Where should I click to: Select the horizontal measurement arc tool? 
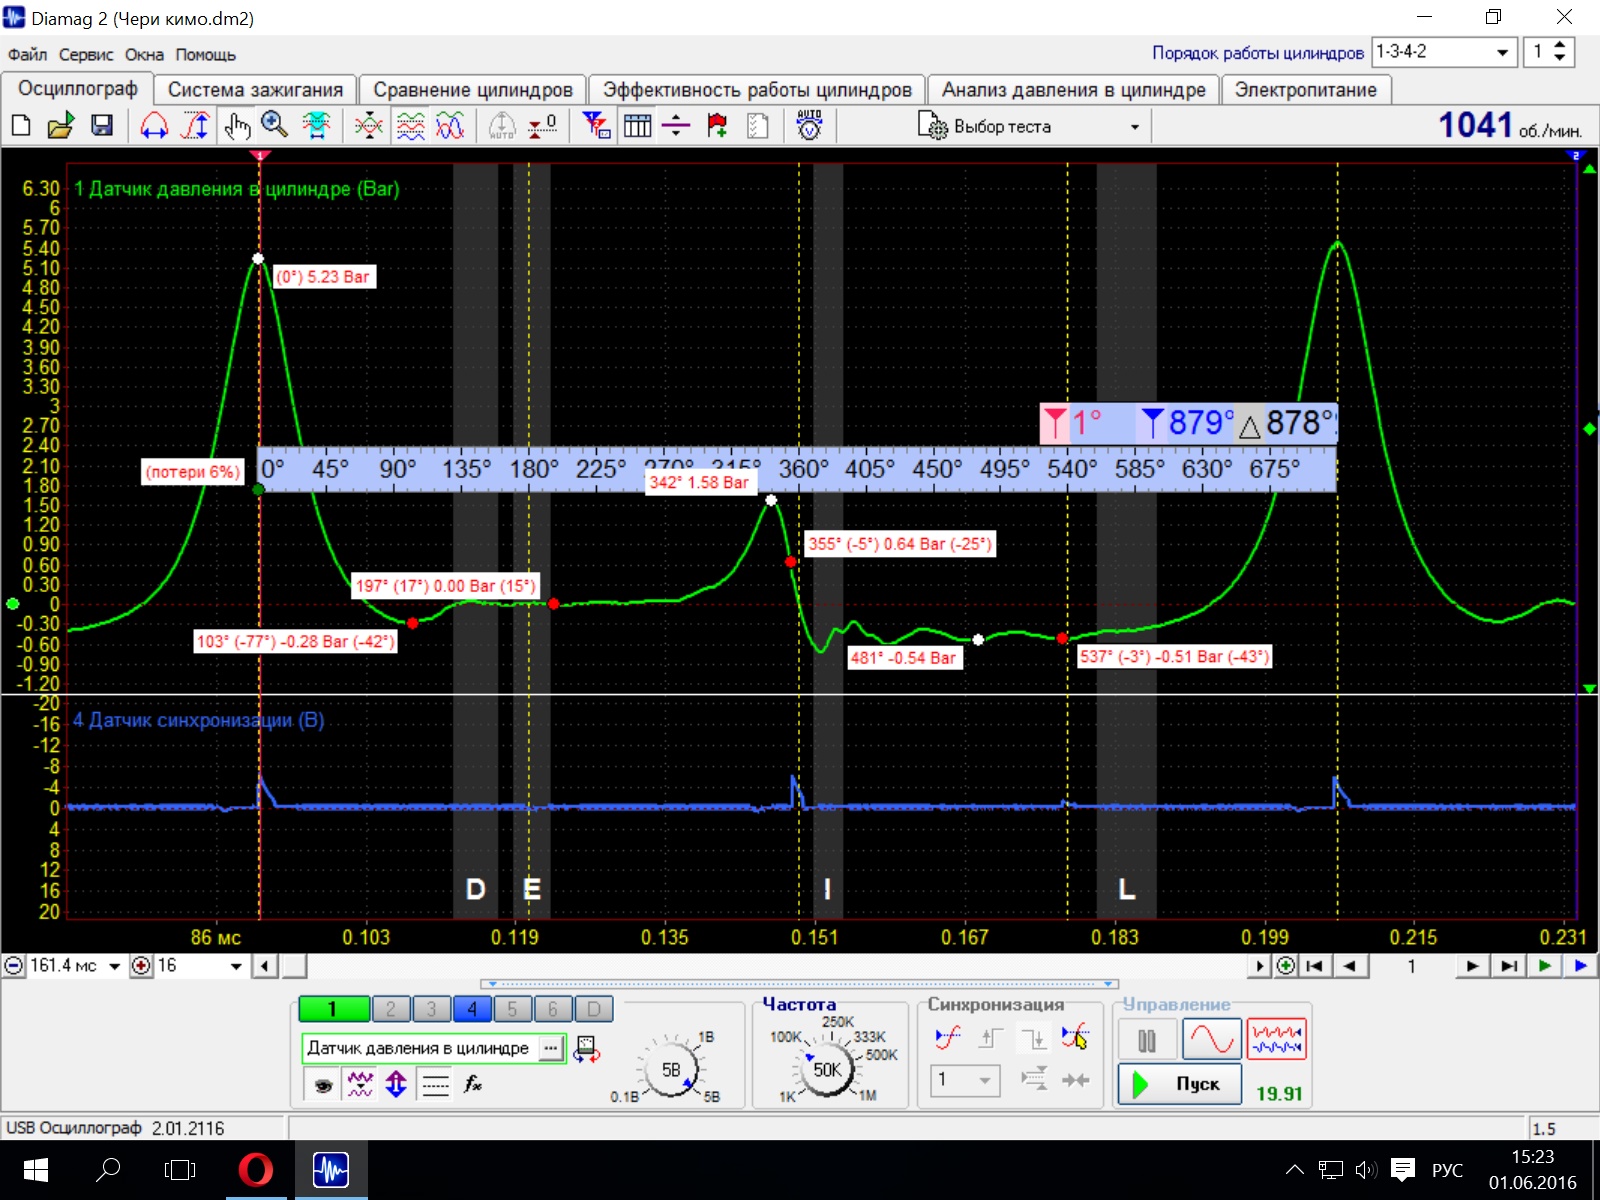click(154, 126)
